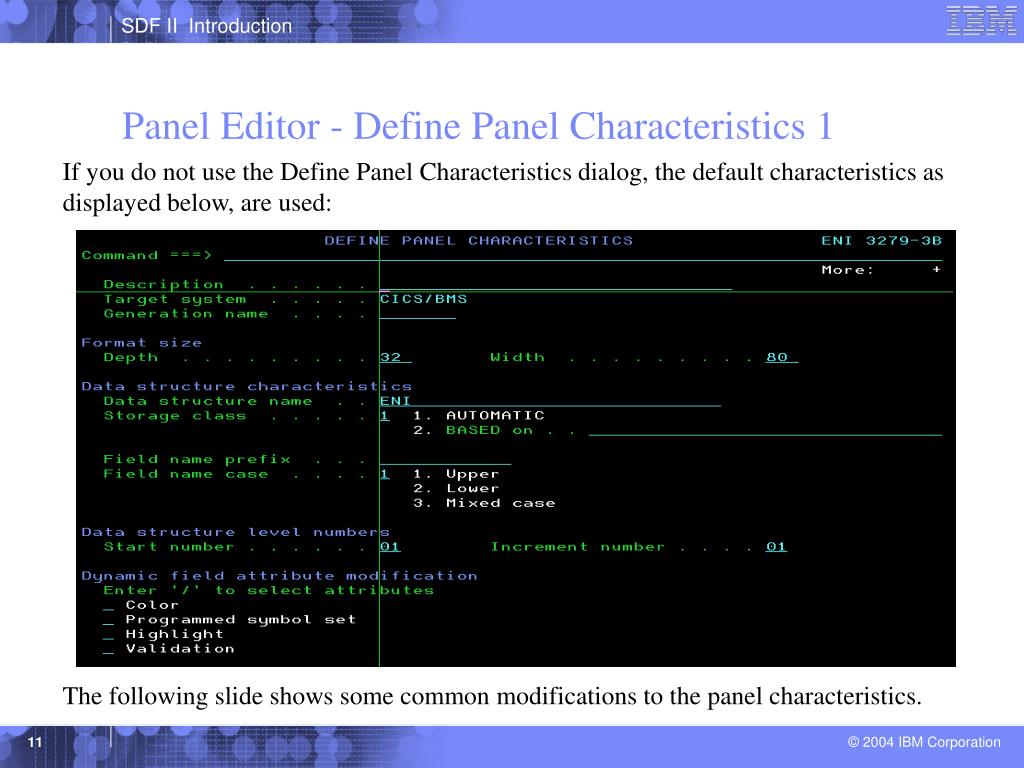This screenshot has width=1024, height=768.
Task: Click the Target system label
Action: coord(174,299)
